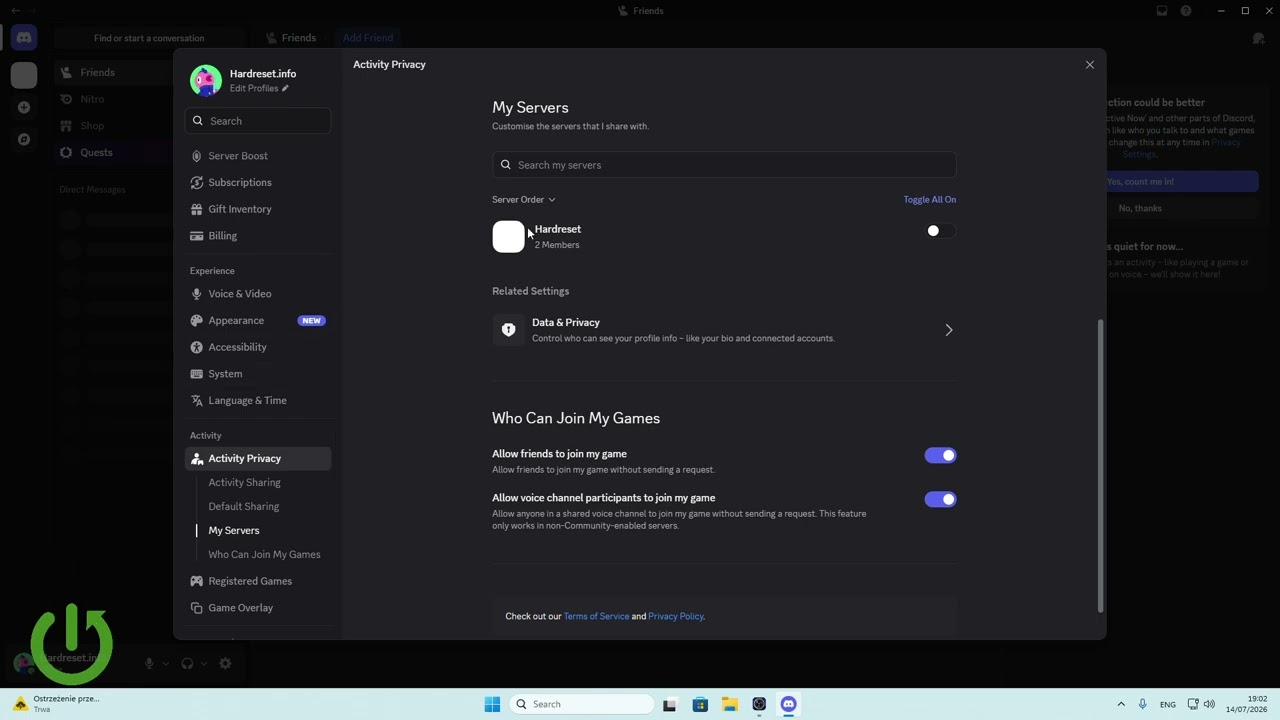Screen dimensions: 1280x720
Task: Click the Data & Privacy shield icon
Action: point(508,330)
